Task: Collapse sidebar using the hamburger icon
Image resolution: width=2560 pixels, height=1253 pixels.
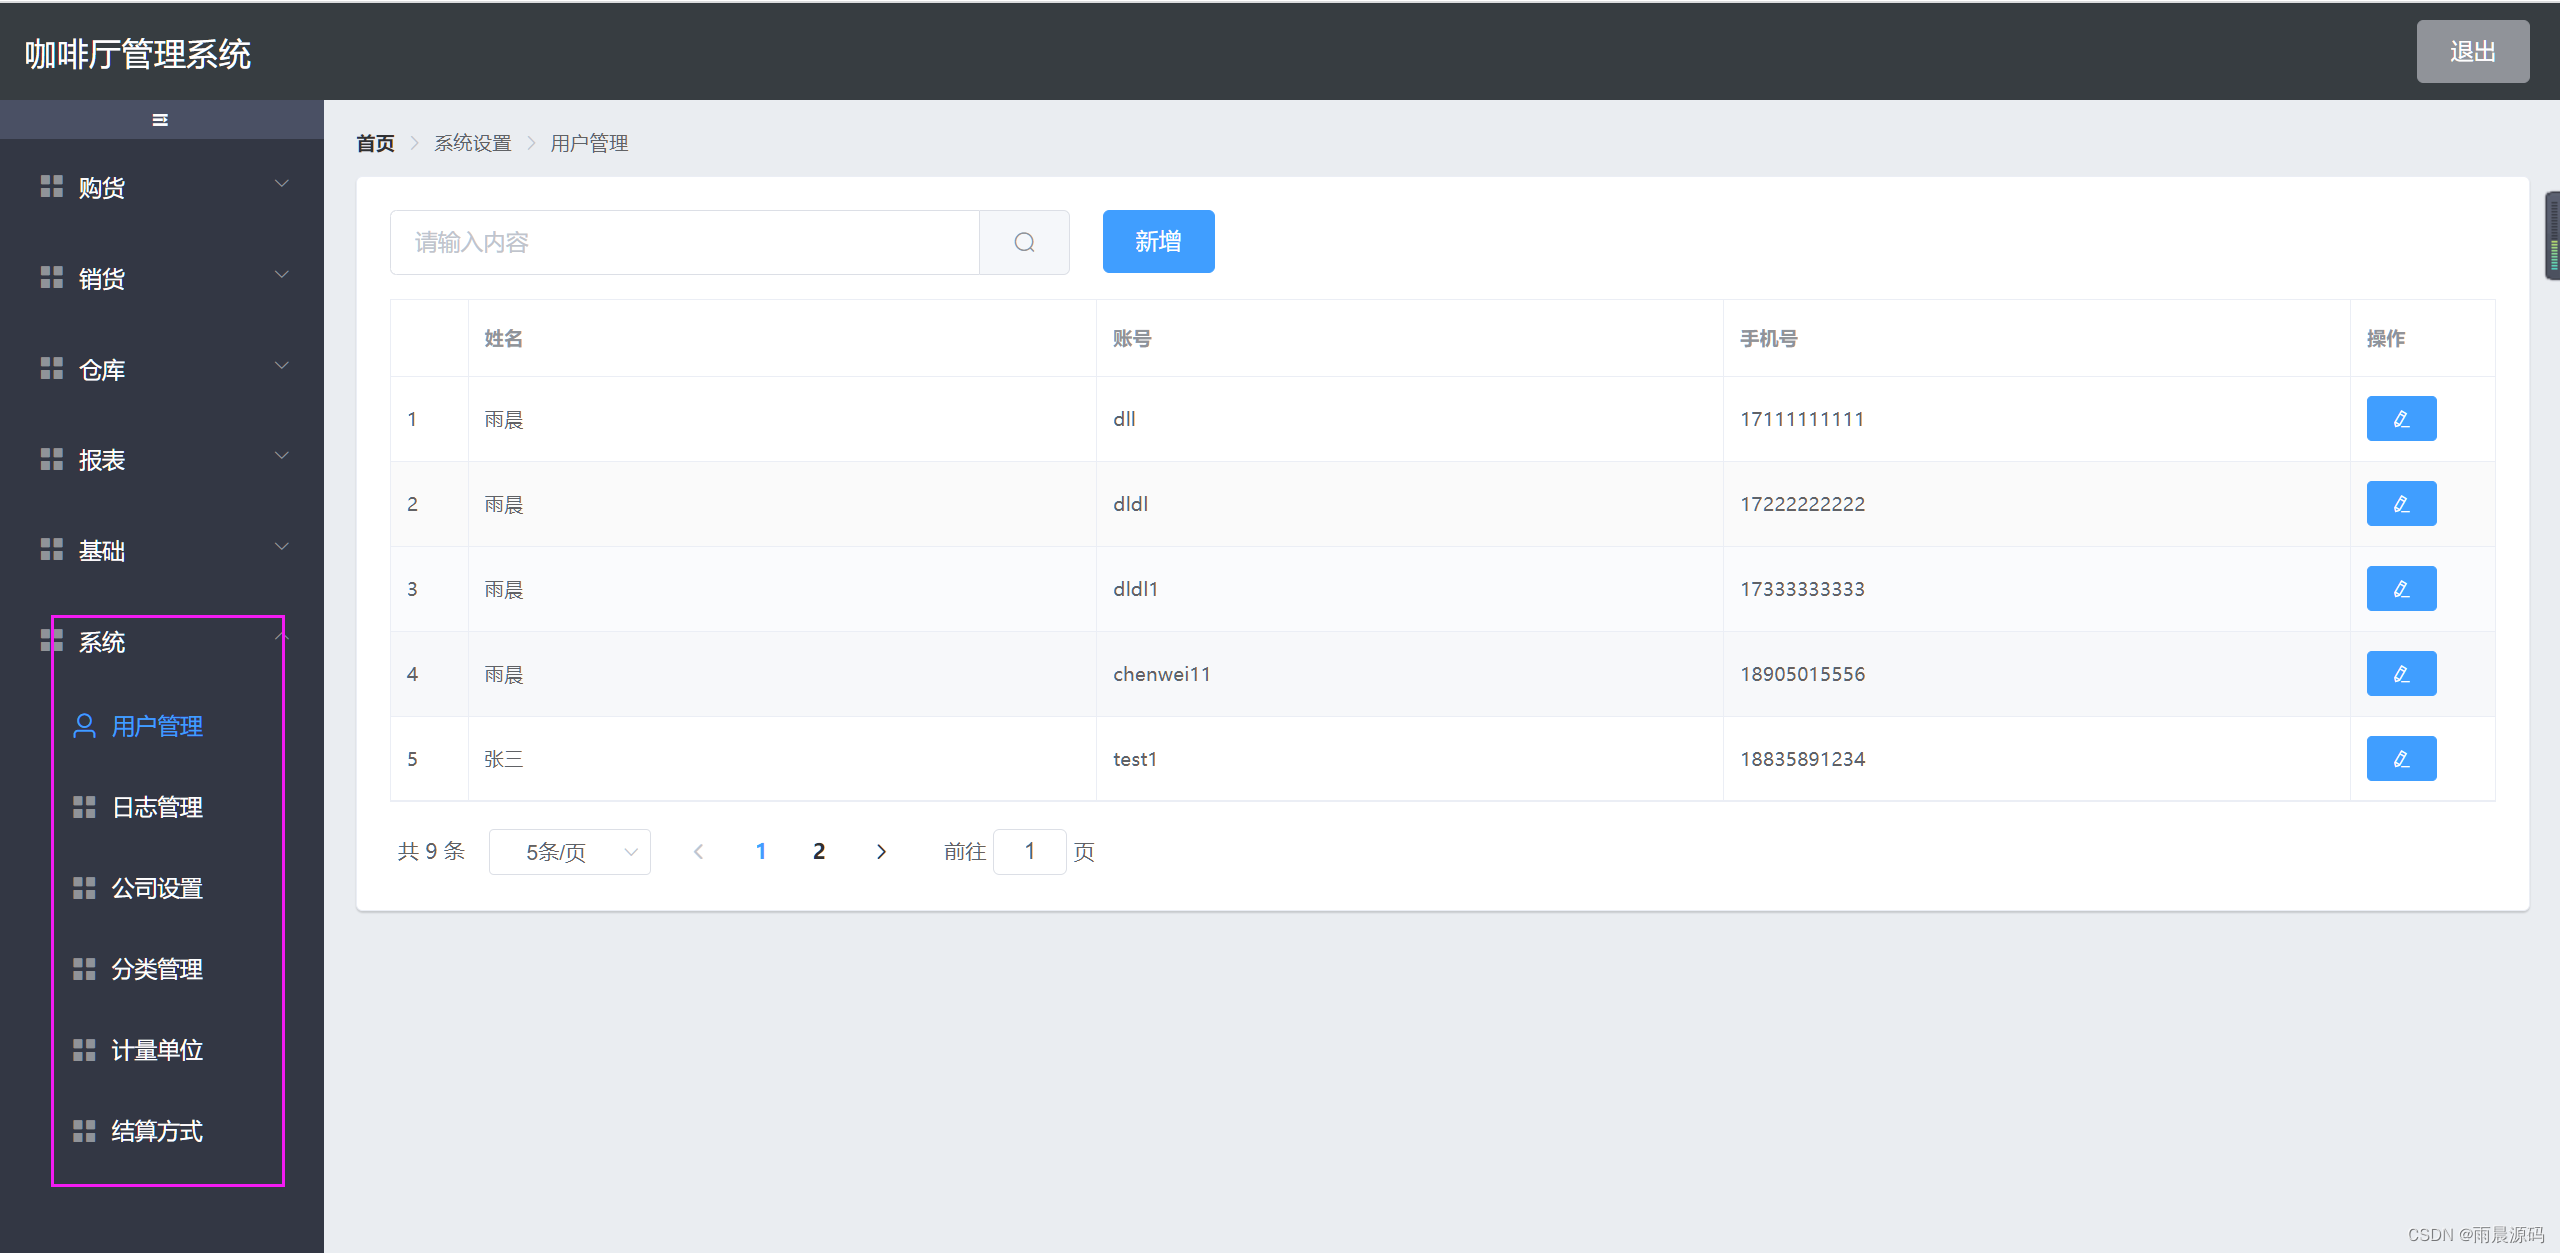Action: pyautogui.click(x=160, y=120)
